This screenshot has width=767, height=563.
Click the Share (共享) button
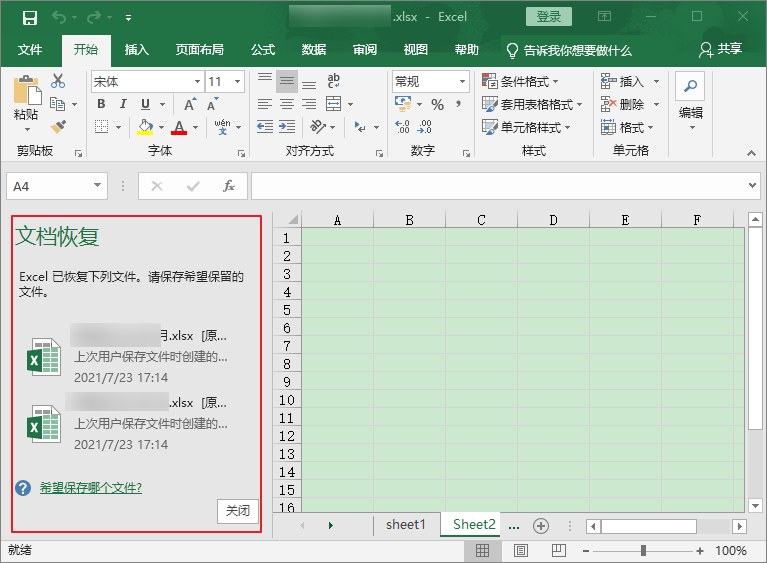coord(721,49)
